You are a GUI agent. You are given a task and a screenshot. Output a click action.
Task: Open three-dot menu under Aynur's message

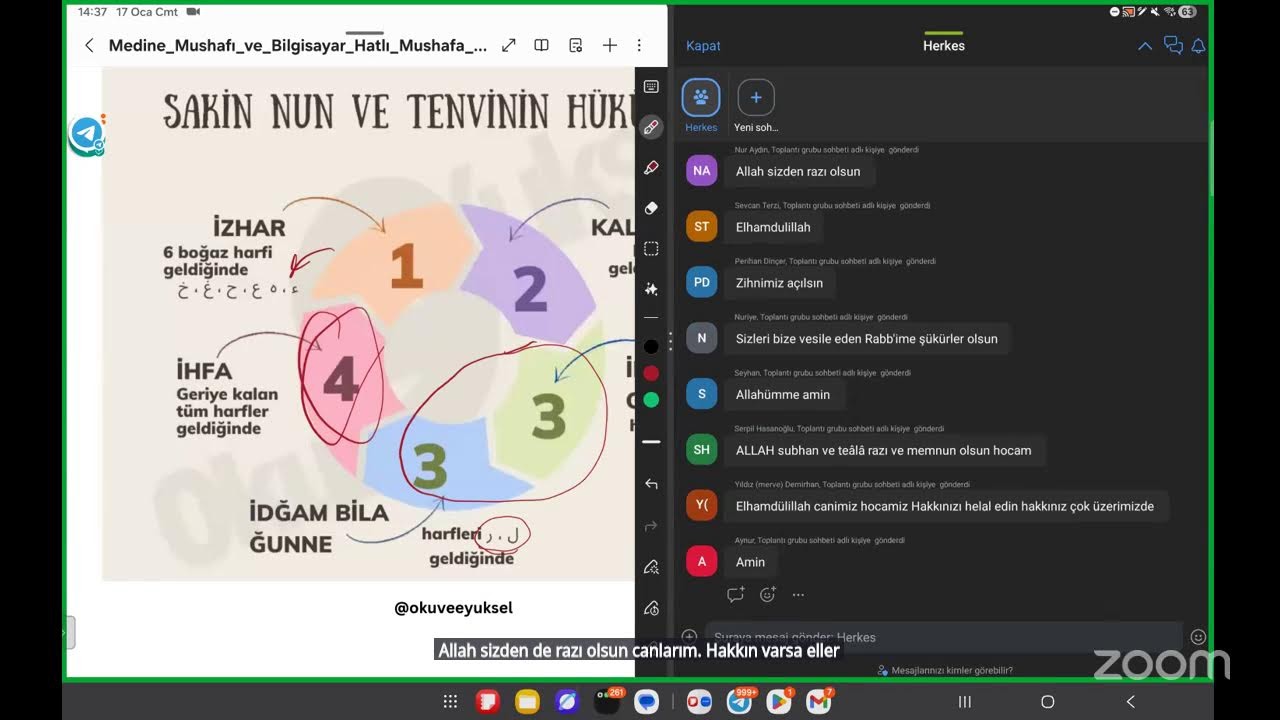[x=798, y=594]
